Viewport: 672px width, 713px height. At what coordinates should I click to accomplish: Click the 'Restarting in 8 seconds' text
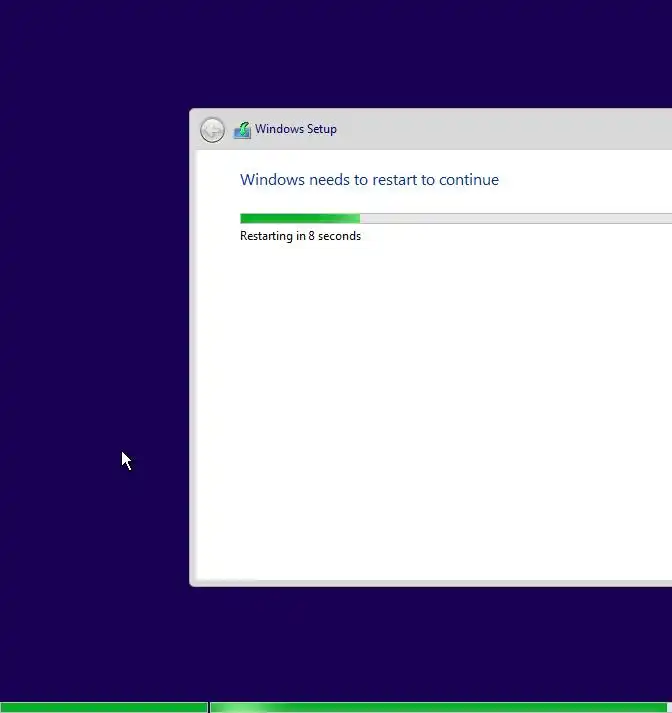click(x=300, y=236)
